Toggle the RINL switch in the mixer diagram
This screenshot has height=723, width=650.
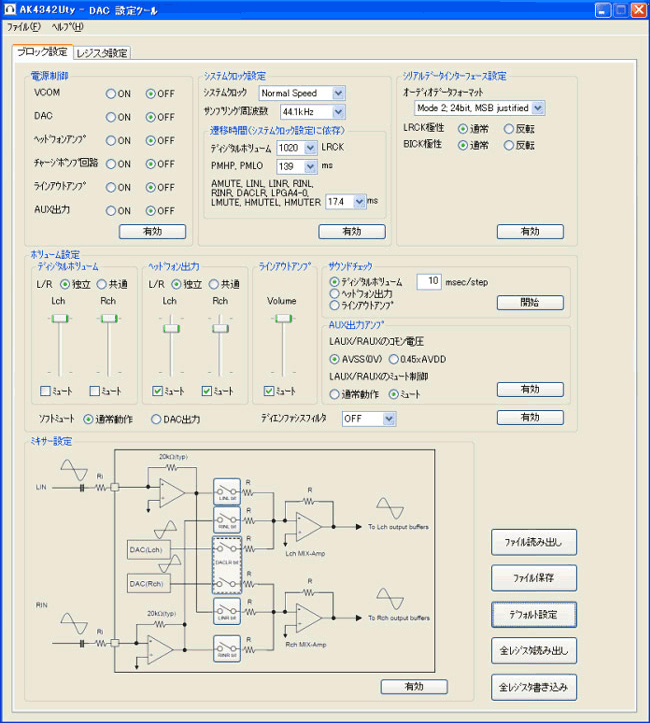point(227,520)
